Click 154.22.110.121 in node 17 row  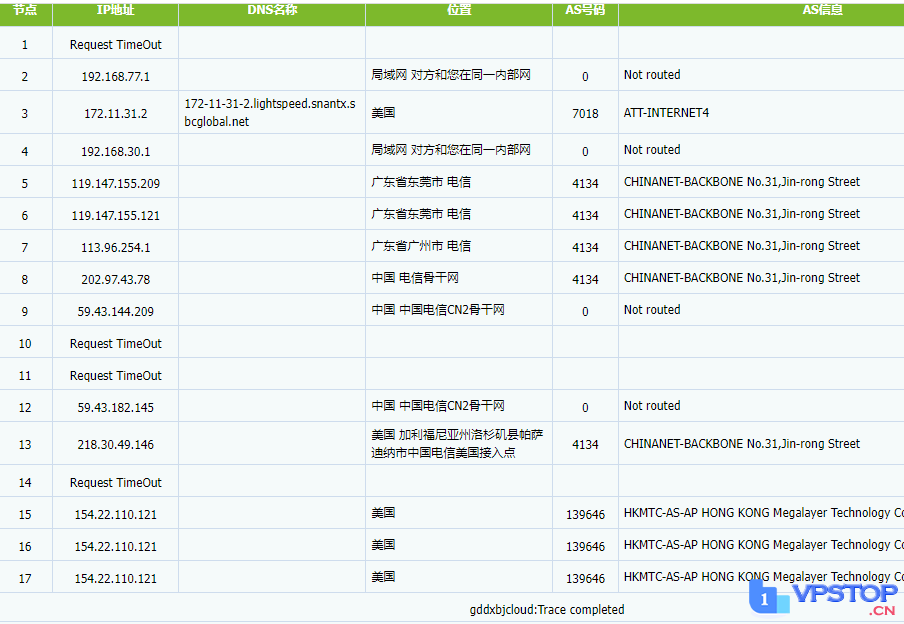click(x=115, y=578)
